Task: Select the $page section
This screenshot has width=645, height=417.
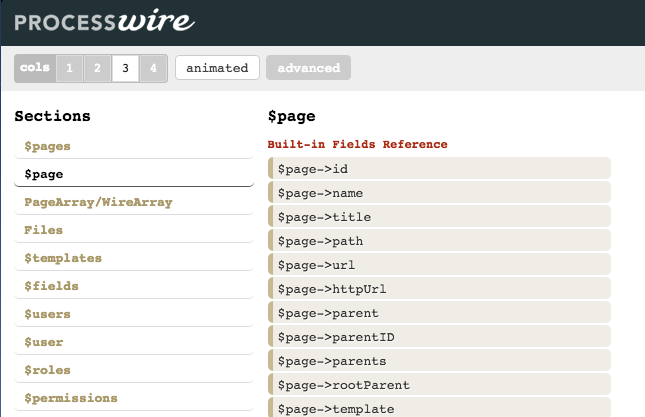Action: pyautogui.click(x=134, y=174)
